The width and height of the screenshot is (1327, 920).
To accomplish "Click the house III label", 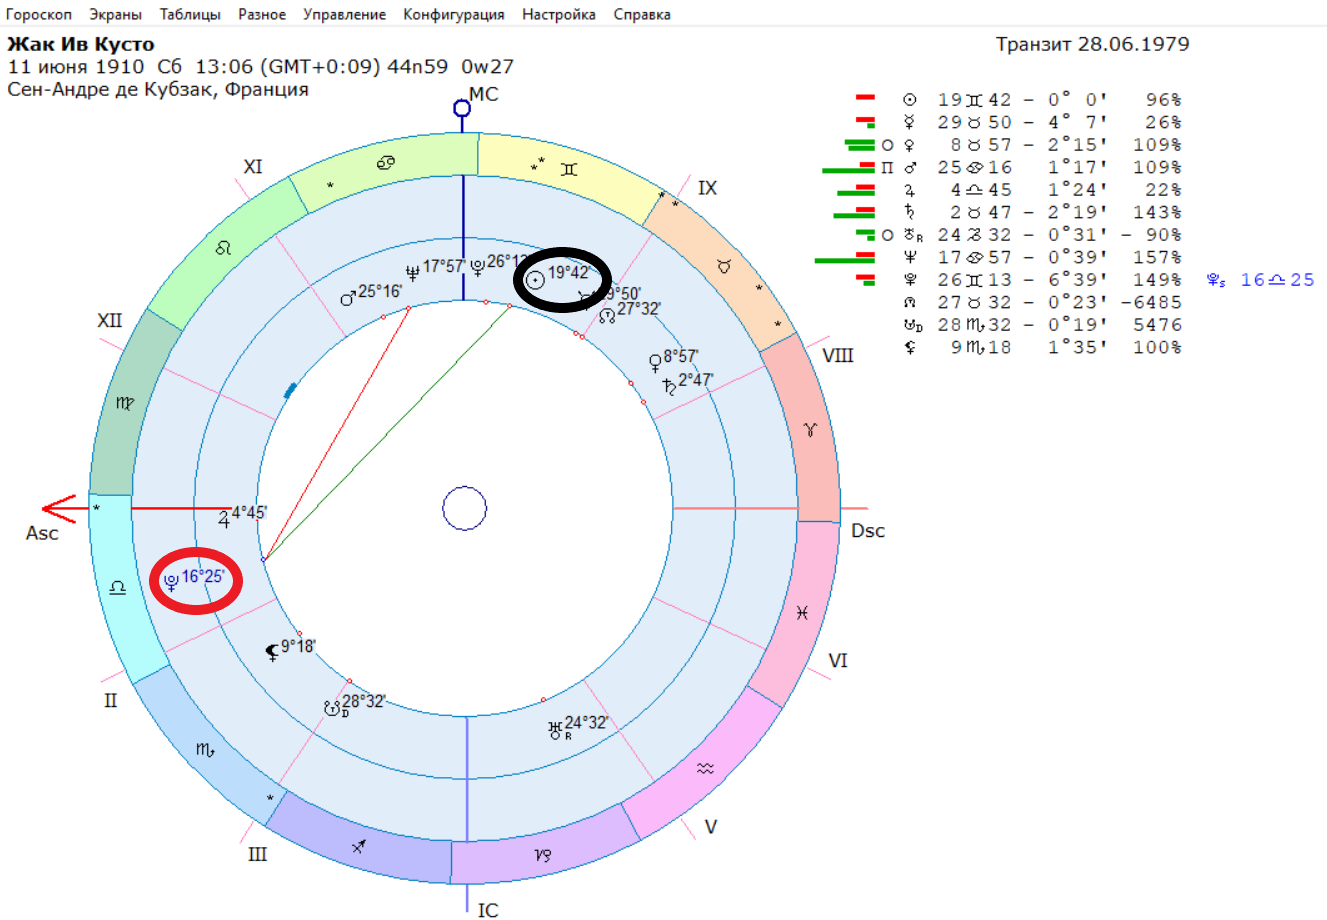I will 257,854.
